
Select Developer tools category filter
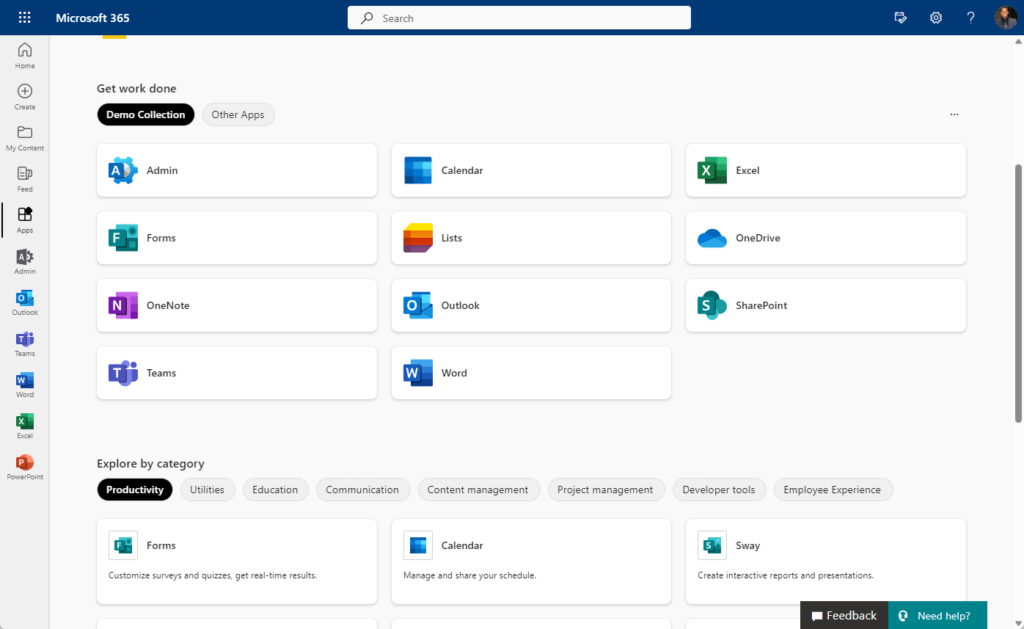pyautogui.click(x=718, y=490)
